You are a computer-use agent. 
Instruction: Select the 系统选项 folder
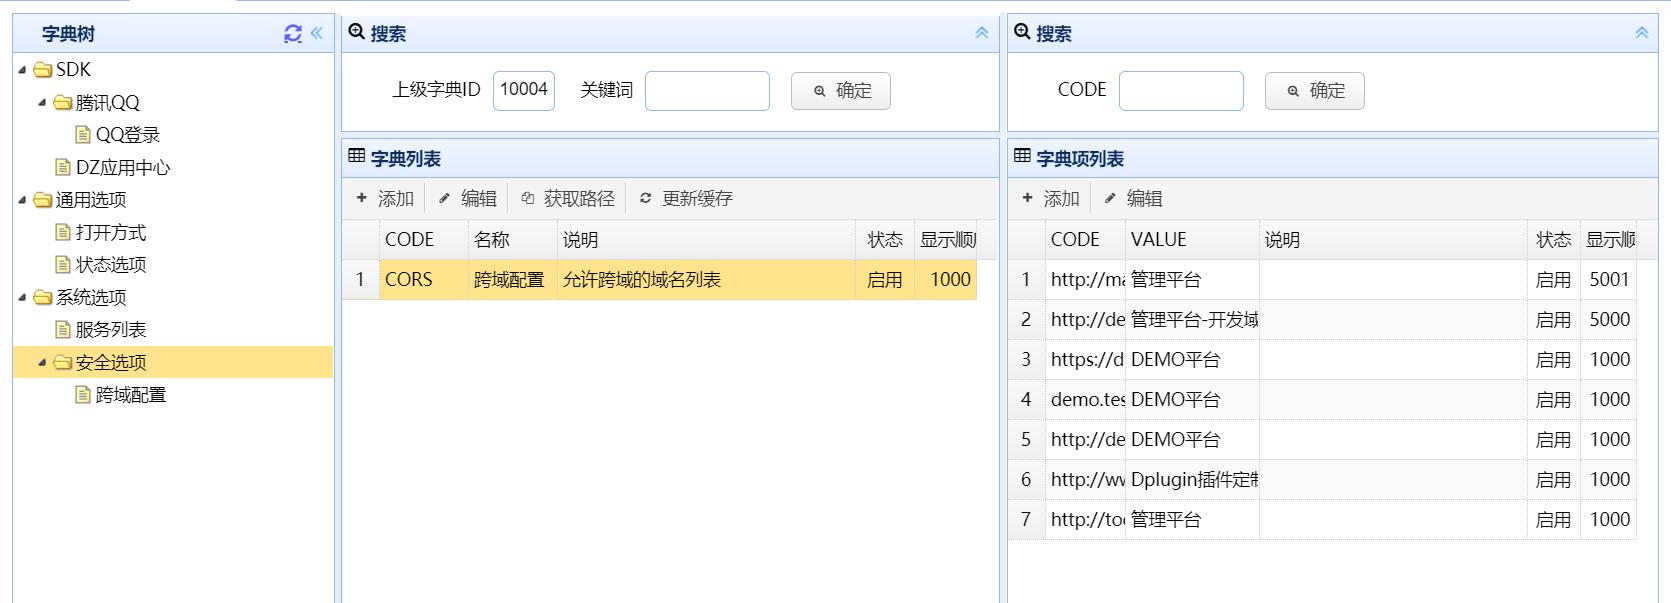pyautogui.click(x=91, y=297)
